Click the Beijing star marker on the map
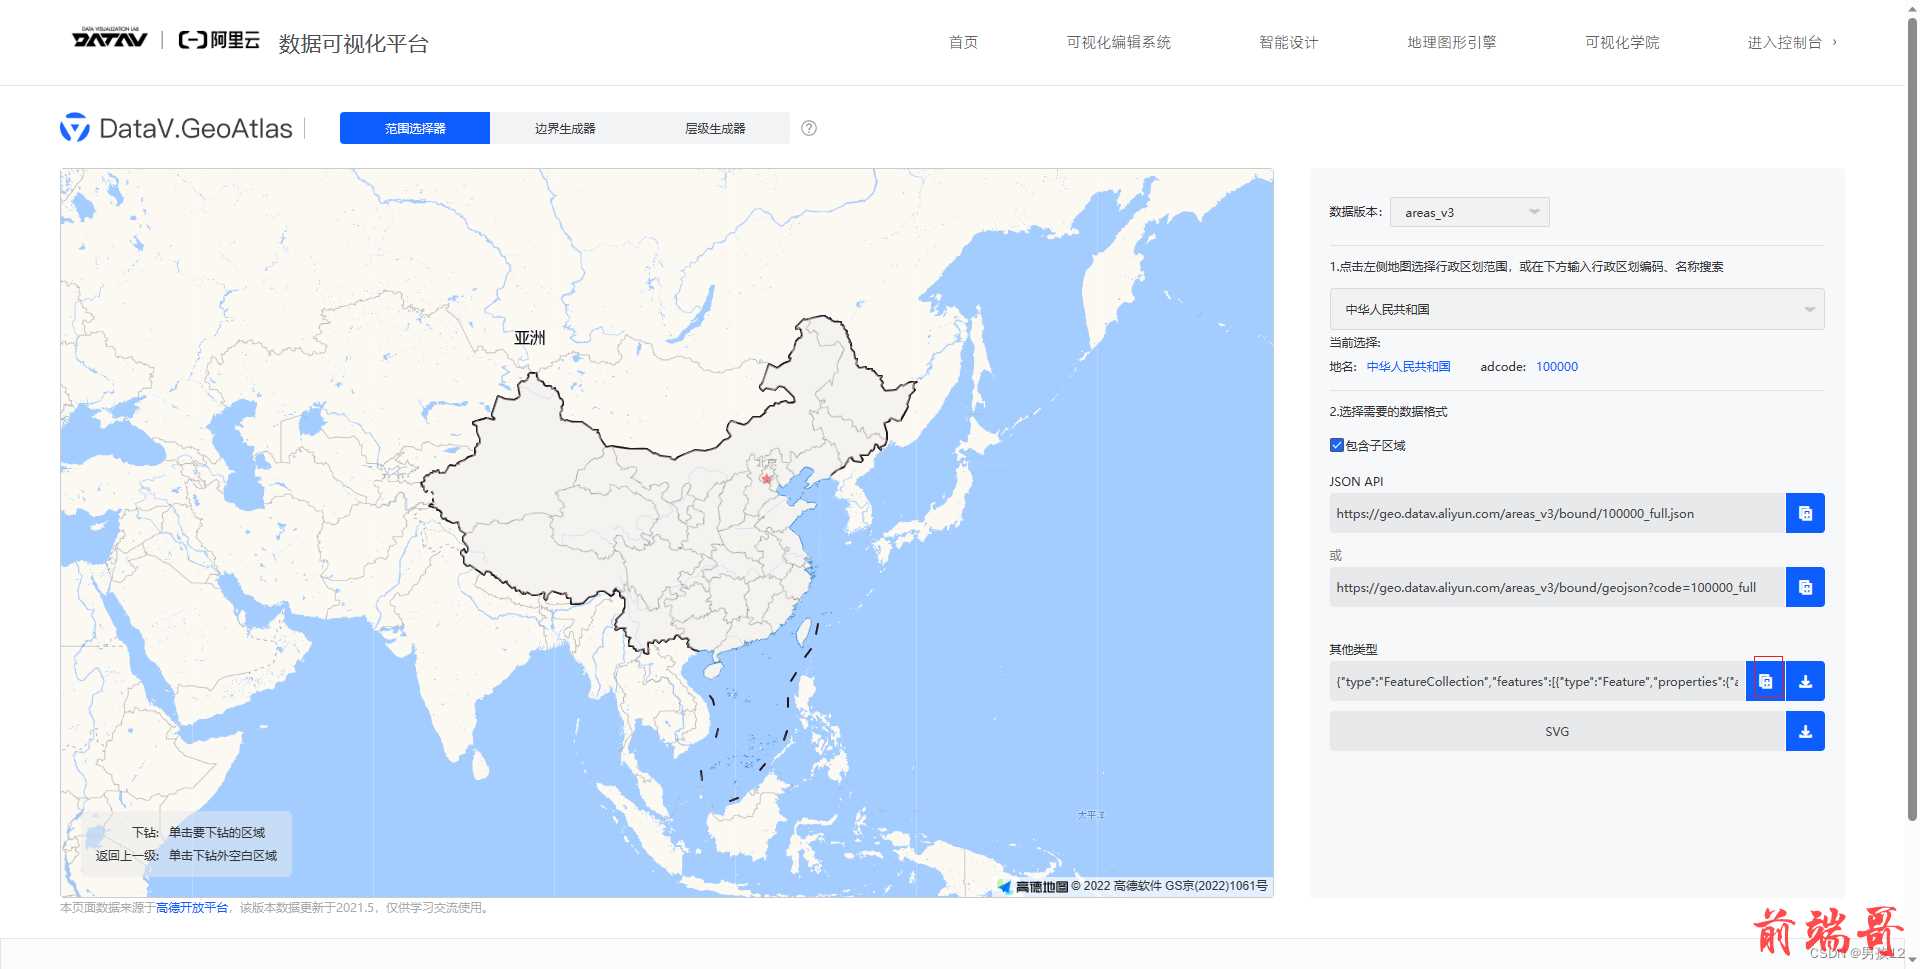The height and width of the screenshot is (969, 1920). click(767, 479)
